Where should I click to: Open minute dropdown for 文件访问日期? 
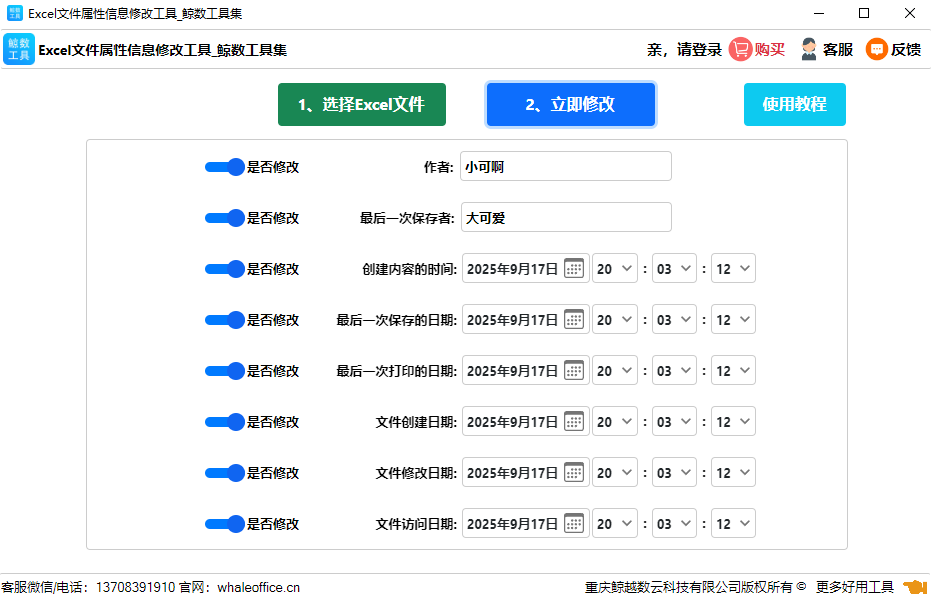(674, 523)
